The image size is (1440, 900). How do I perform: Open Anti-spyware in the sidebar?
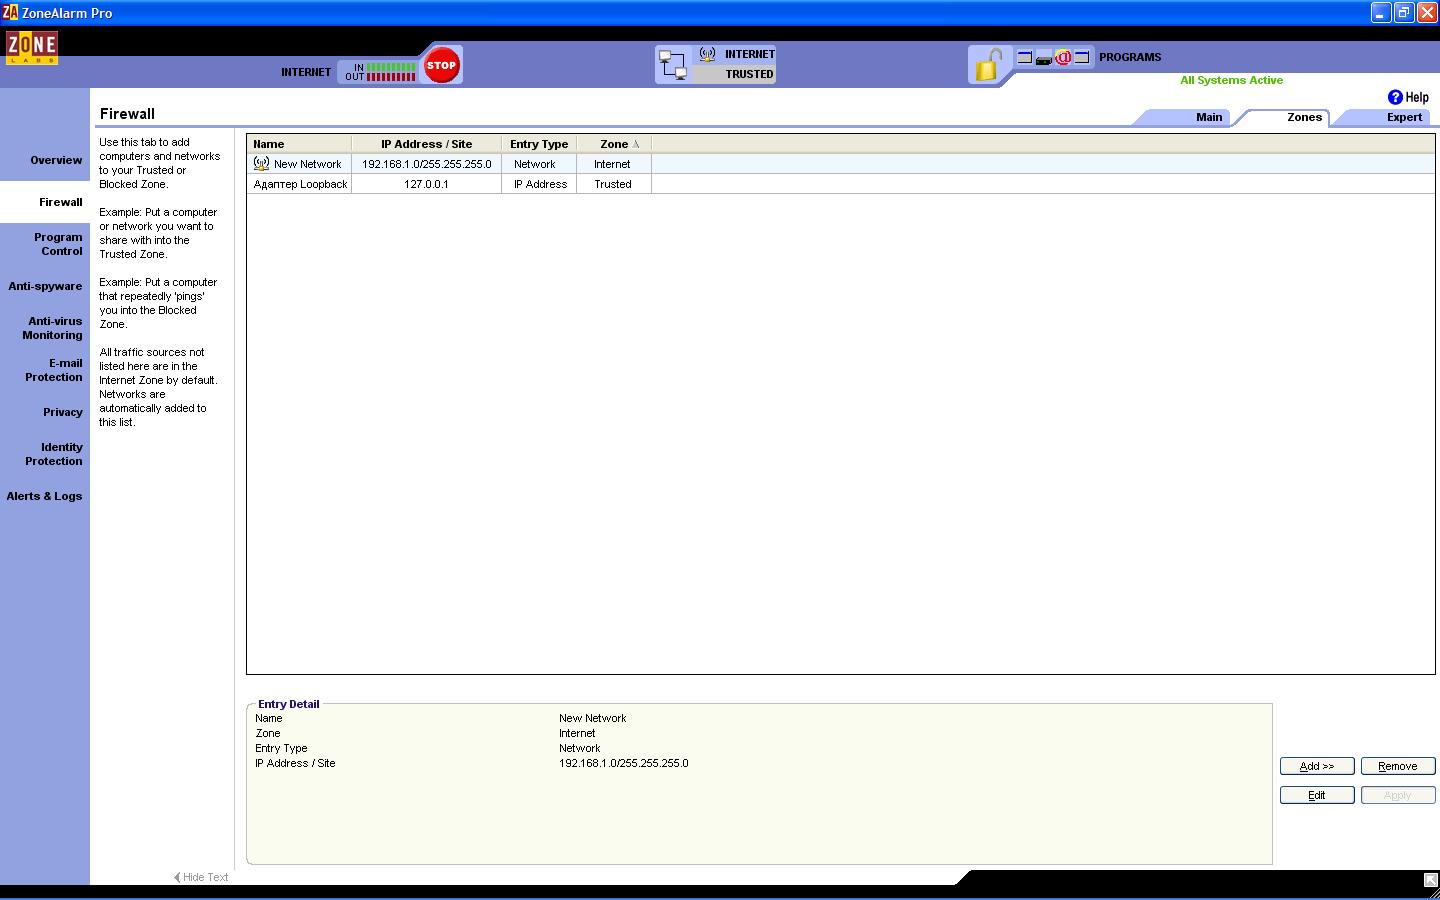point(45,286)
